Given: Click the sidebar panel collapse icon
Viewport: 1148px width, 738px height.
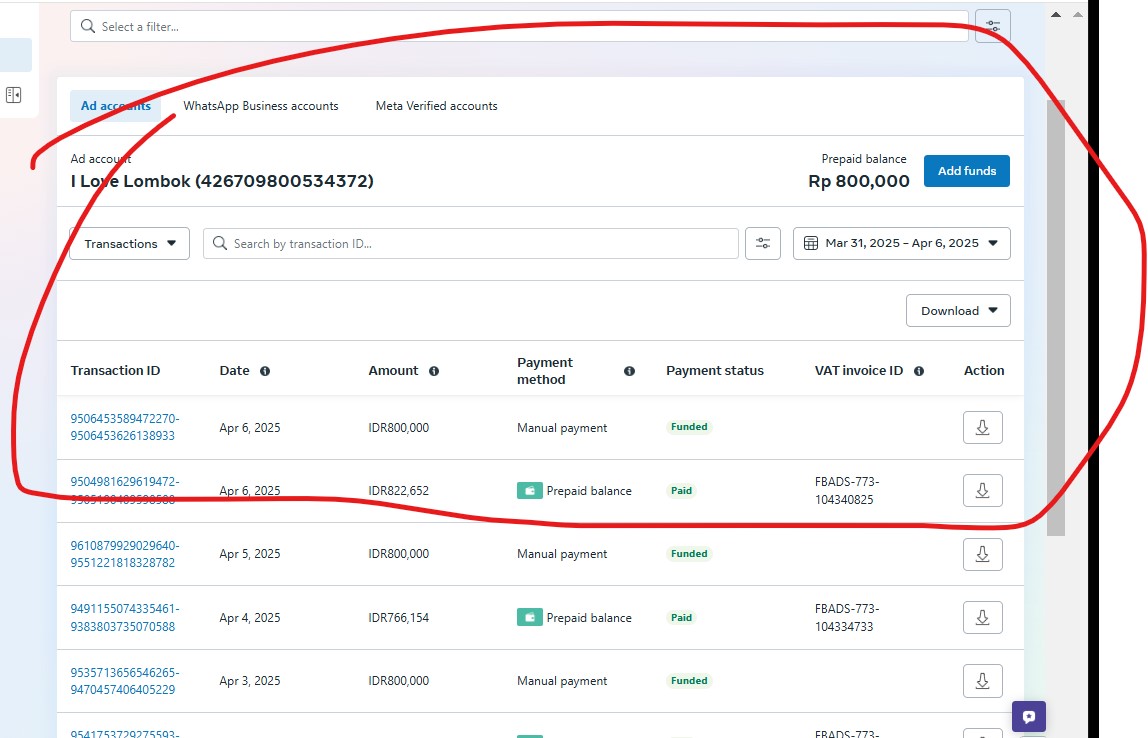Looking at the screenshot, I should (x=13, y=95).
